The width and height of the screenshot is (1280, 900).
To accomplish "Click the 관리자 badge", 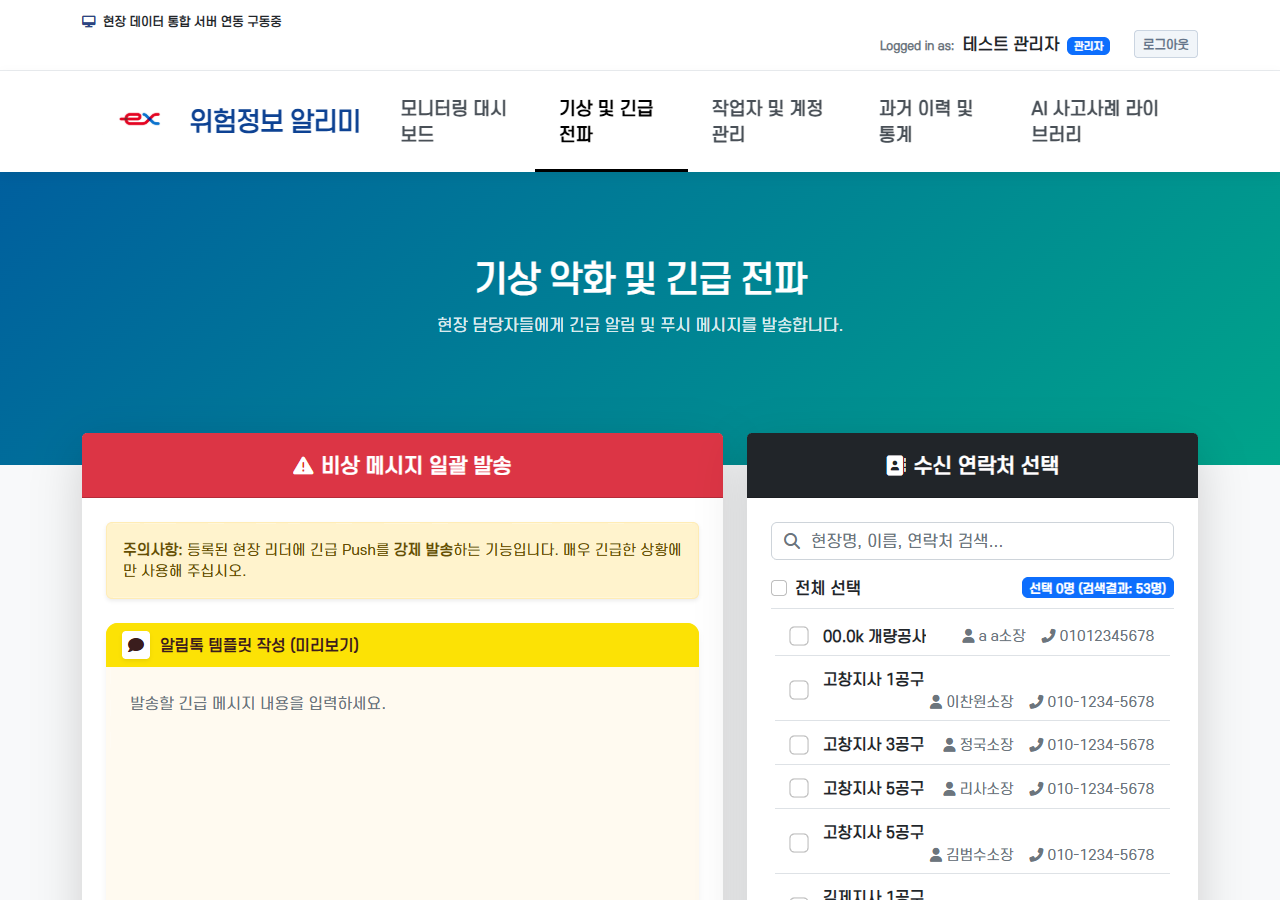I will [1088, 46].
